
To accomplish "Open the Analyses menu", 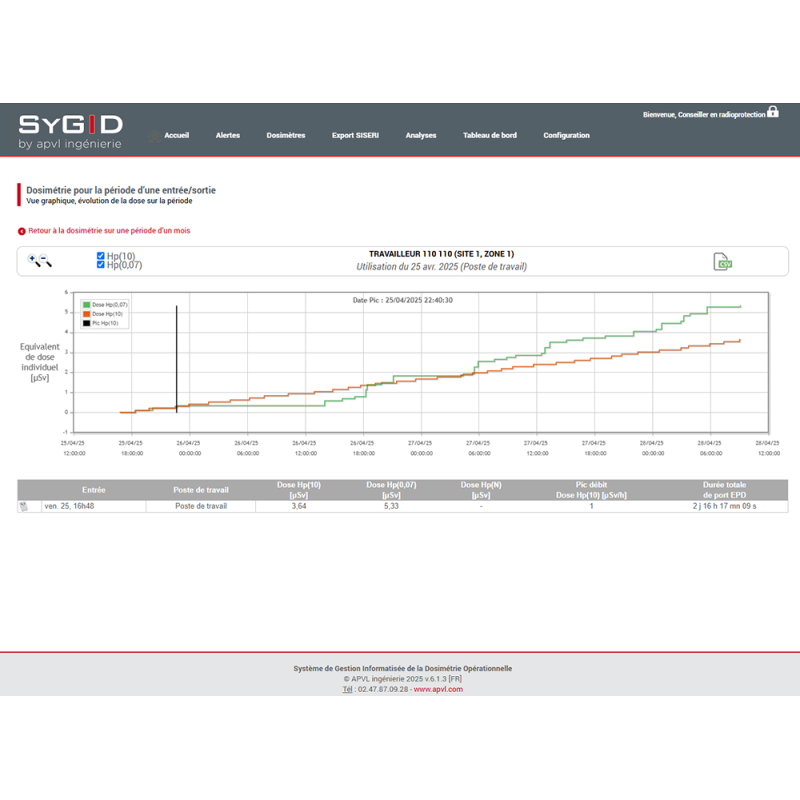I will coord(421,136).
